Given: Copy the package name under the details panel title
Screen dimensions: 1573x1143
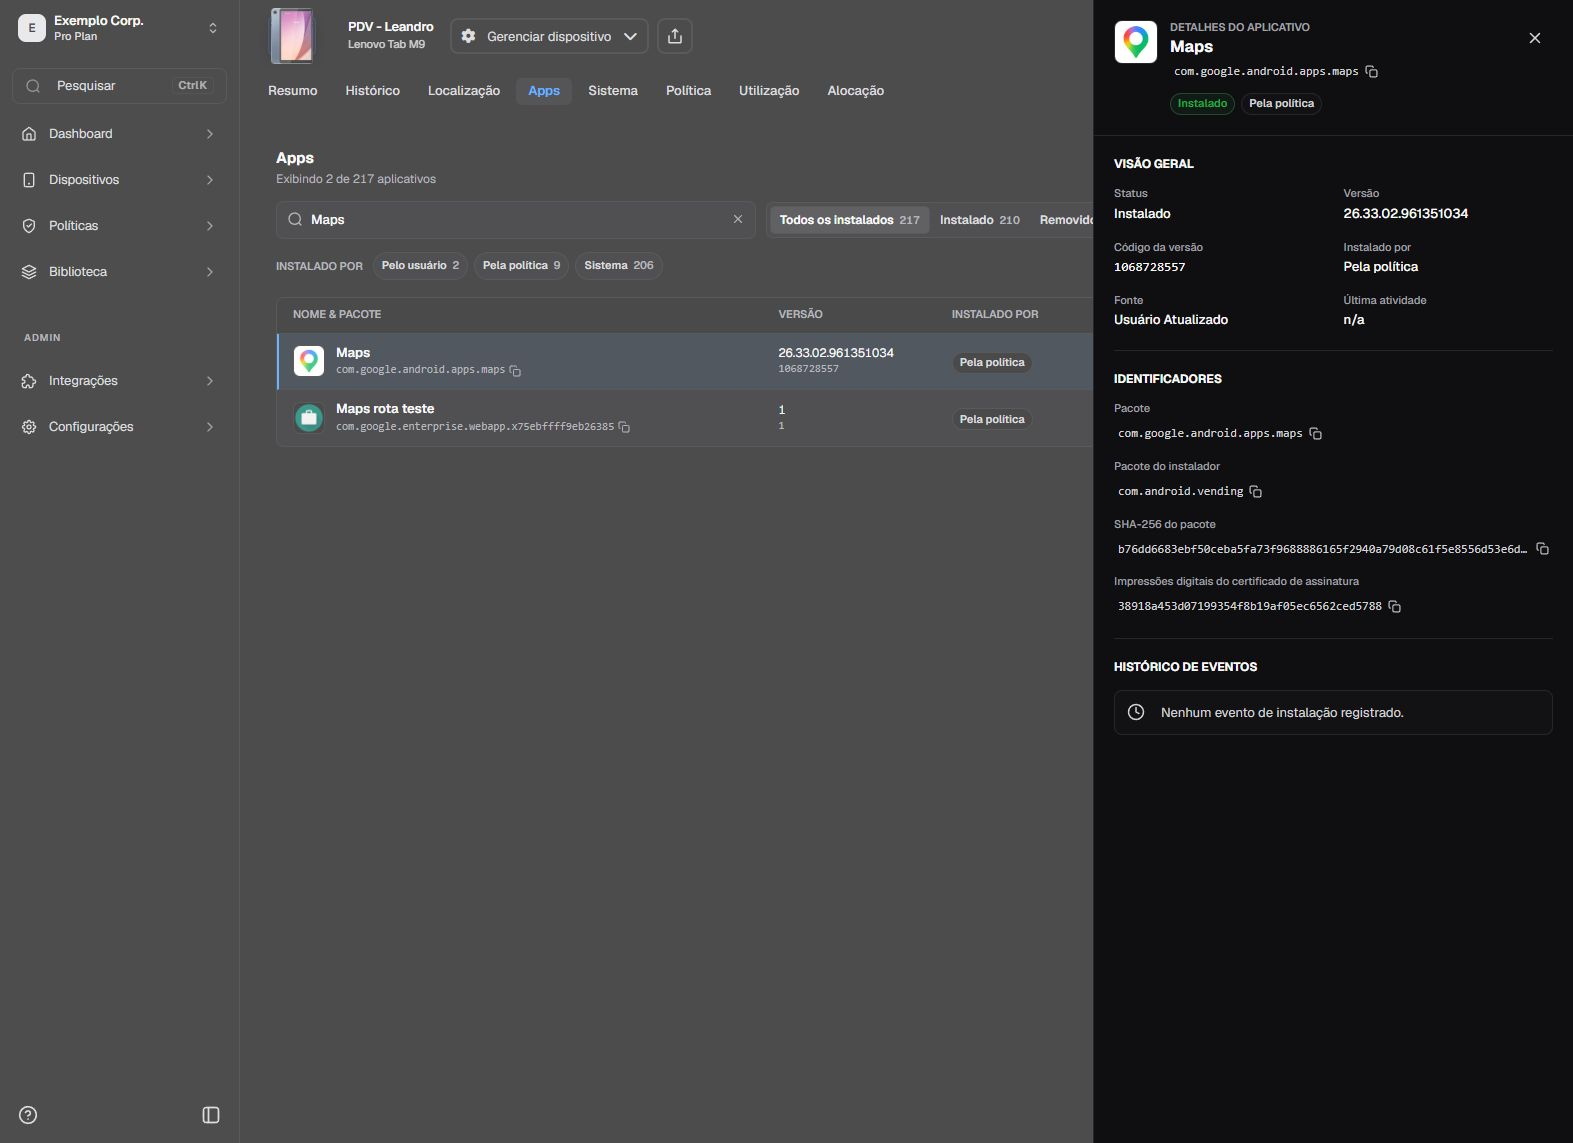Looking at the screenshot, I should pos(1372,72).
